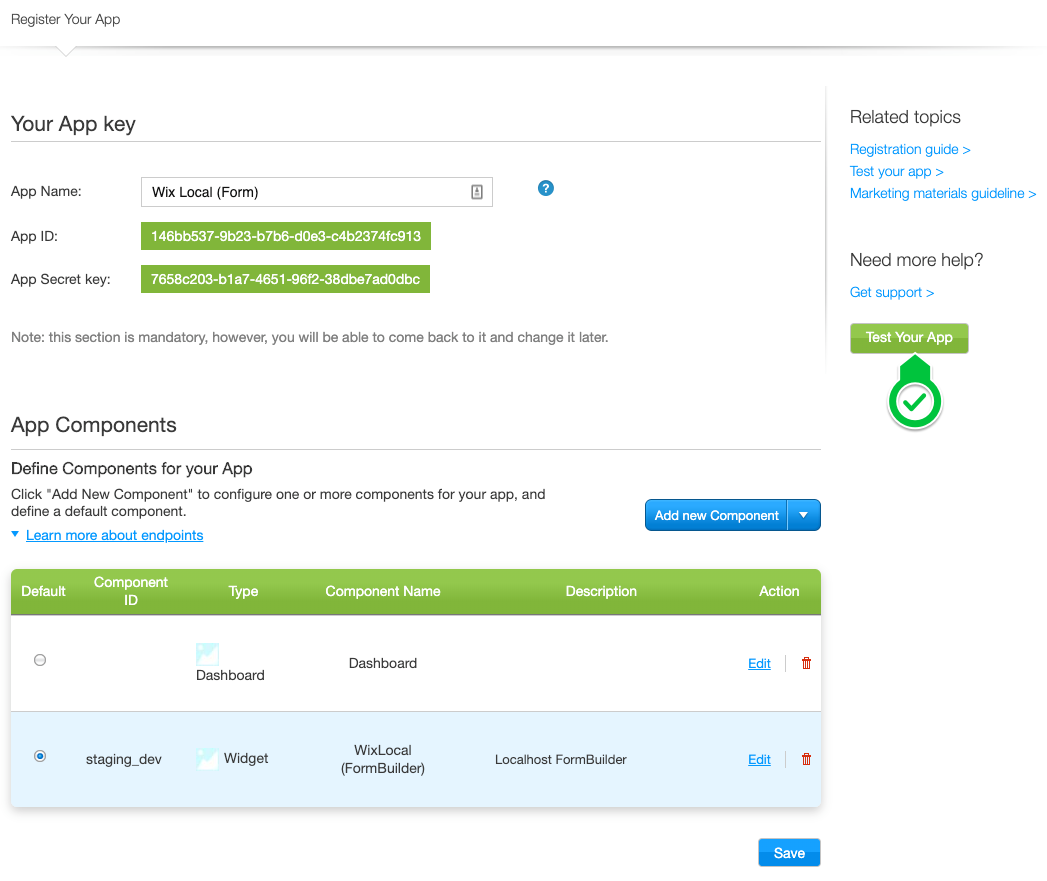
Task: Delete the Dashboard component via trash icon
Action: point(807,663)
